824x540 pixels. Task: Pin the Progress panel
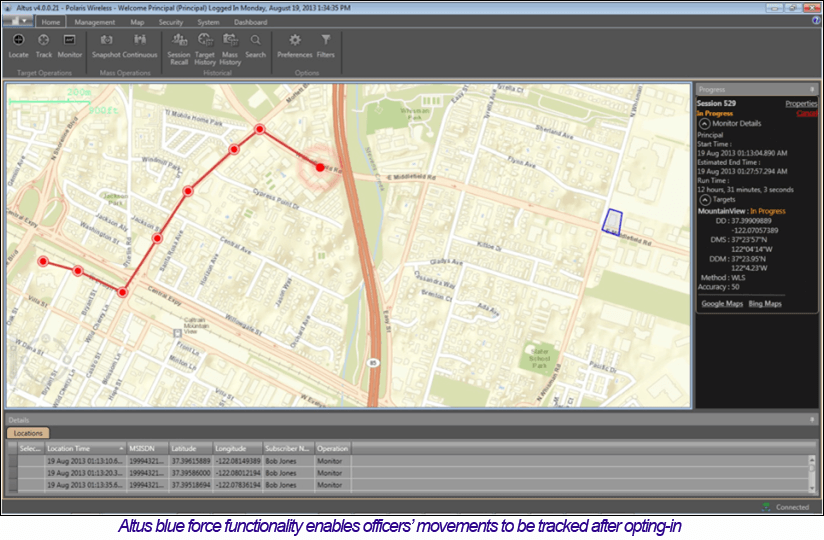pos(812,89)
